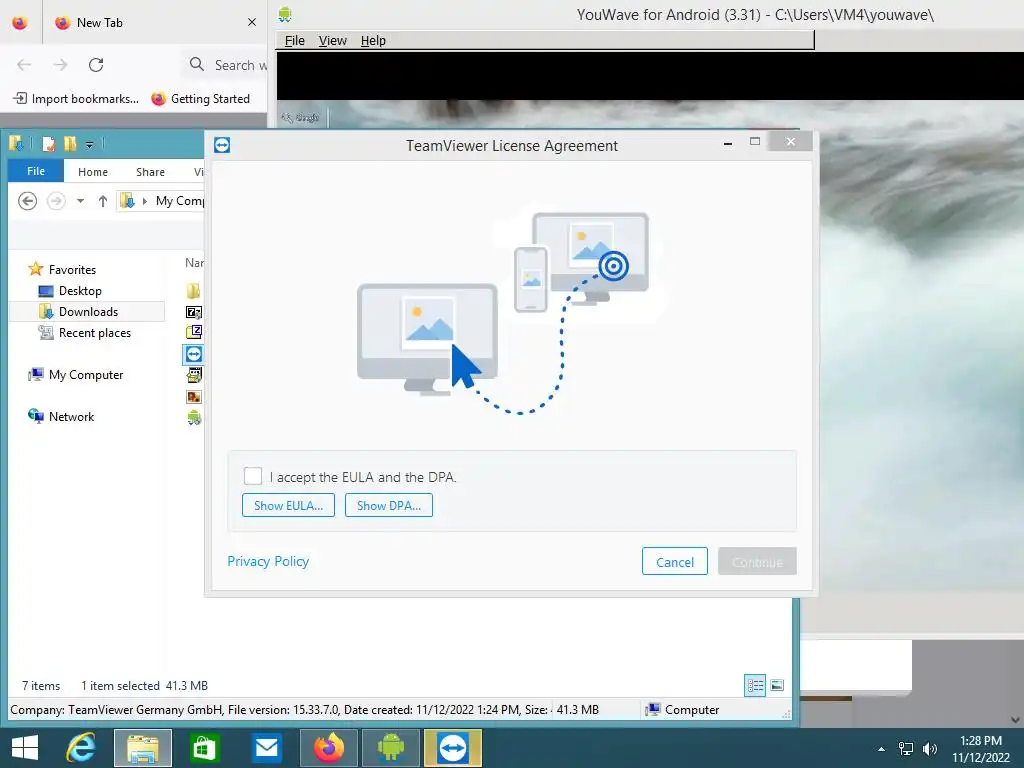
Task: Open the Help menu in YouWave
Action: (373, 40)
